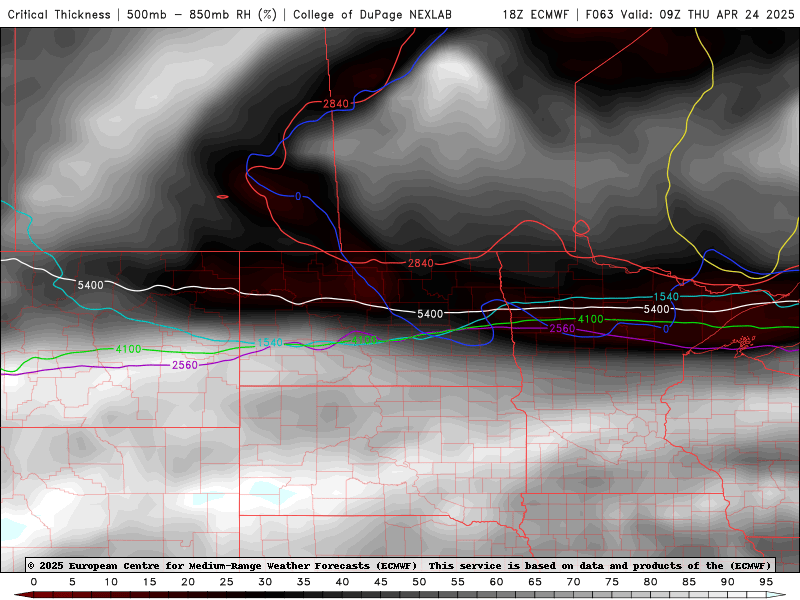Click the colorbar tick label 20

point(188,582)
